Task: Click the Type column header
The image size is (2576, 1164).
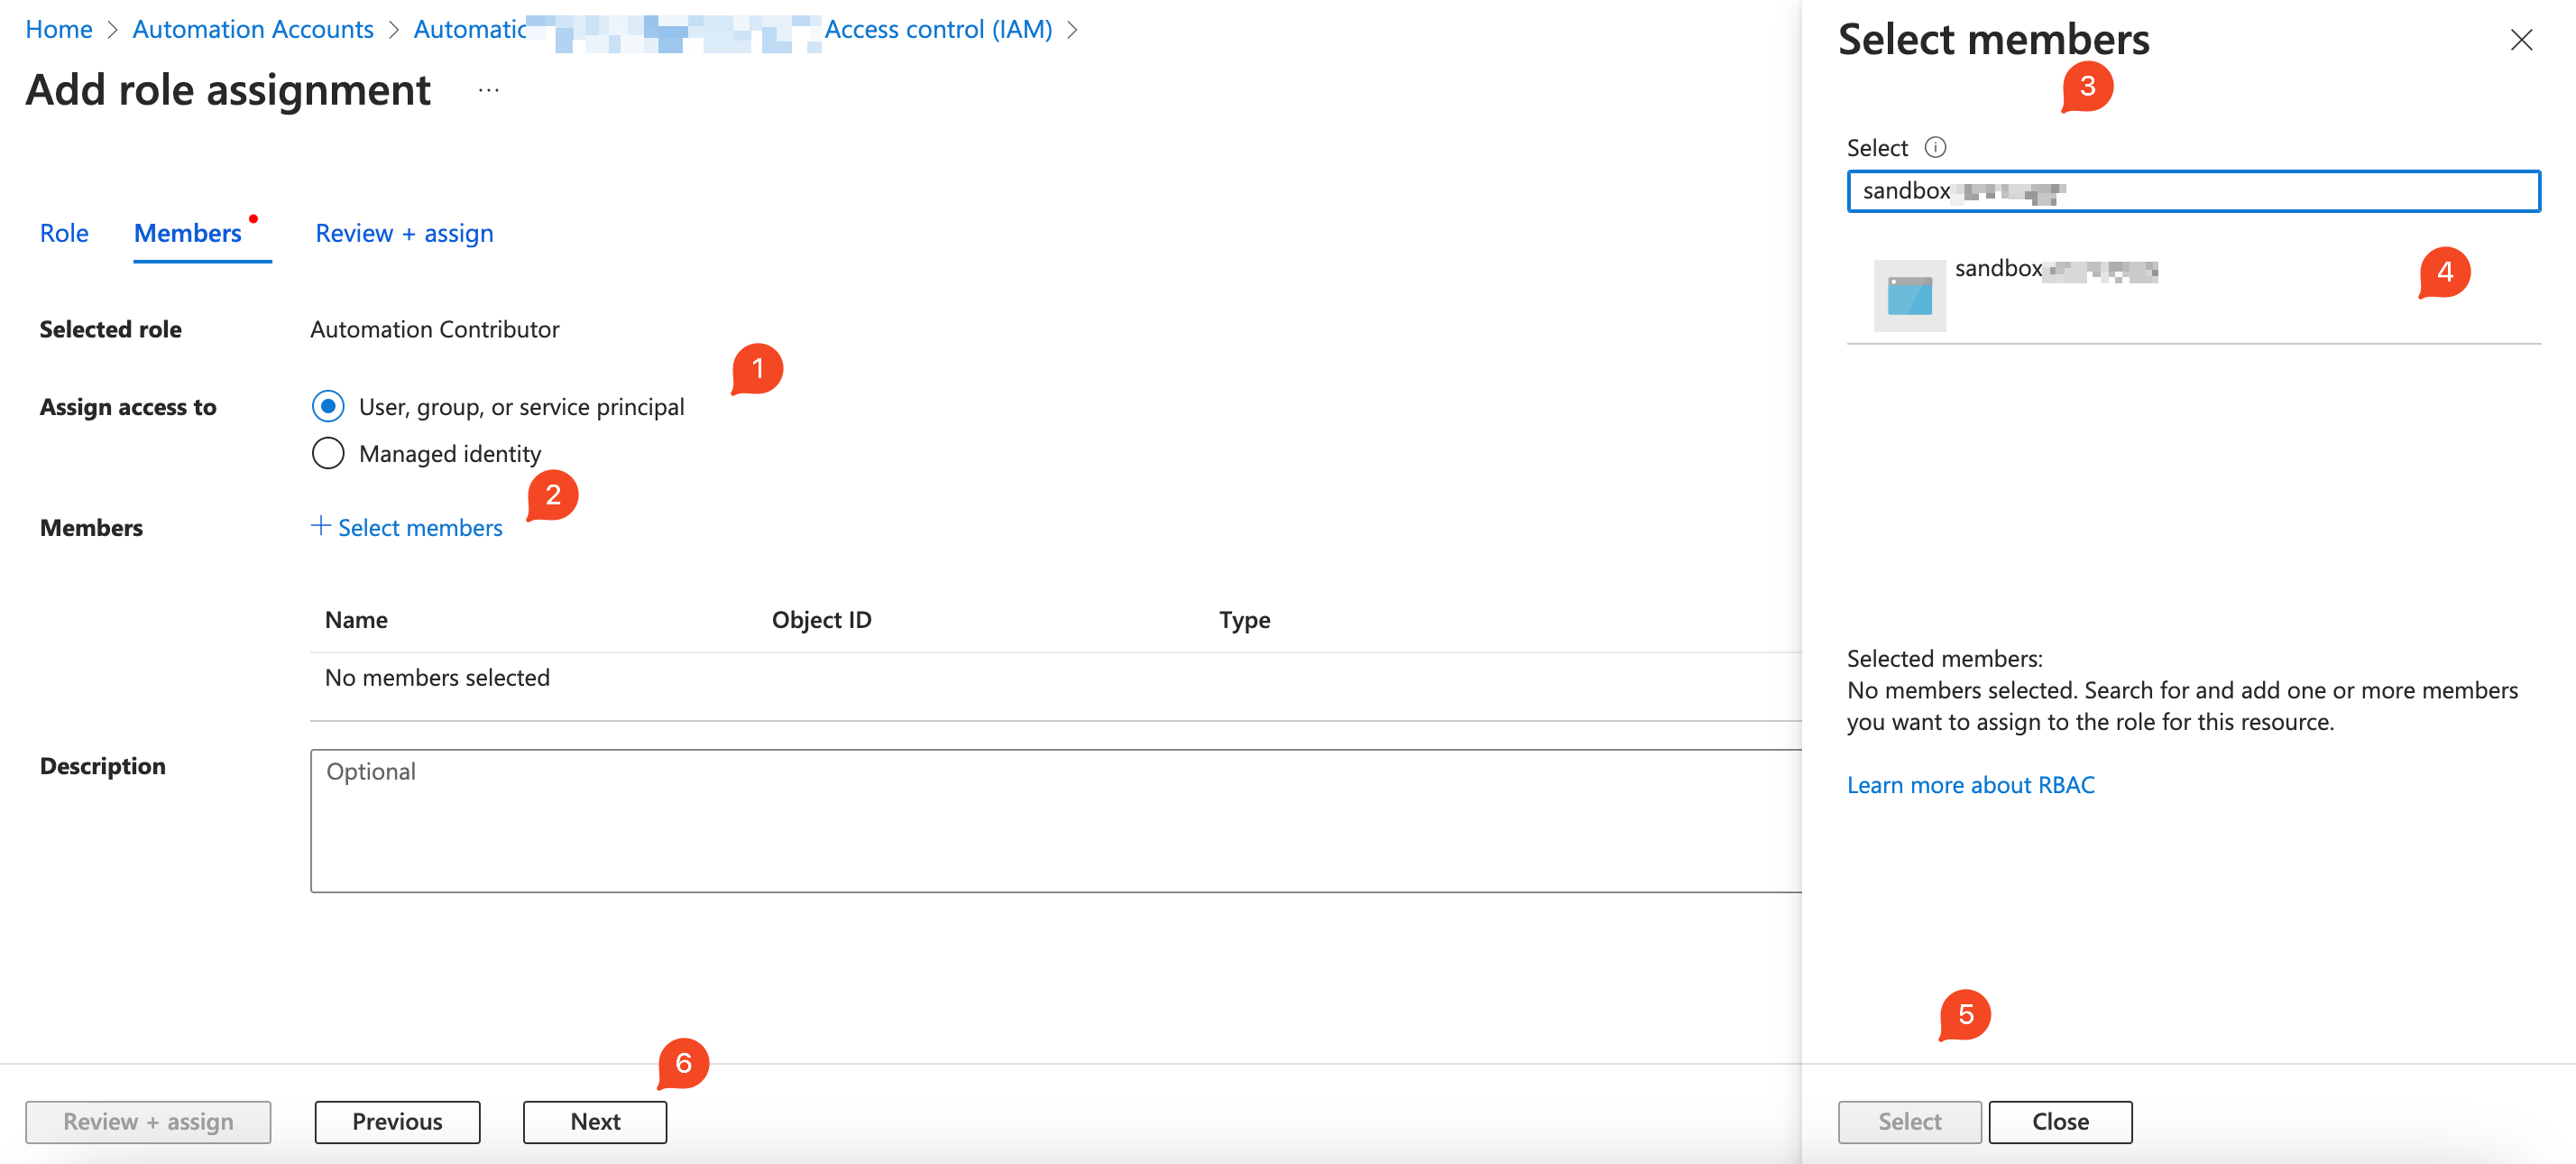Action: [x=1244, y=620]
